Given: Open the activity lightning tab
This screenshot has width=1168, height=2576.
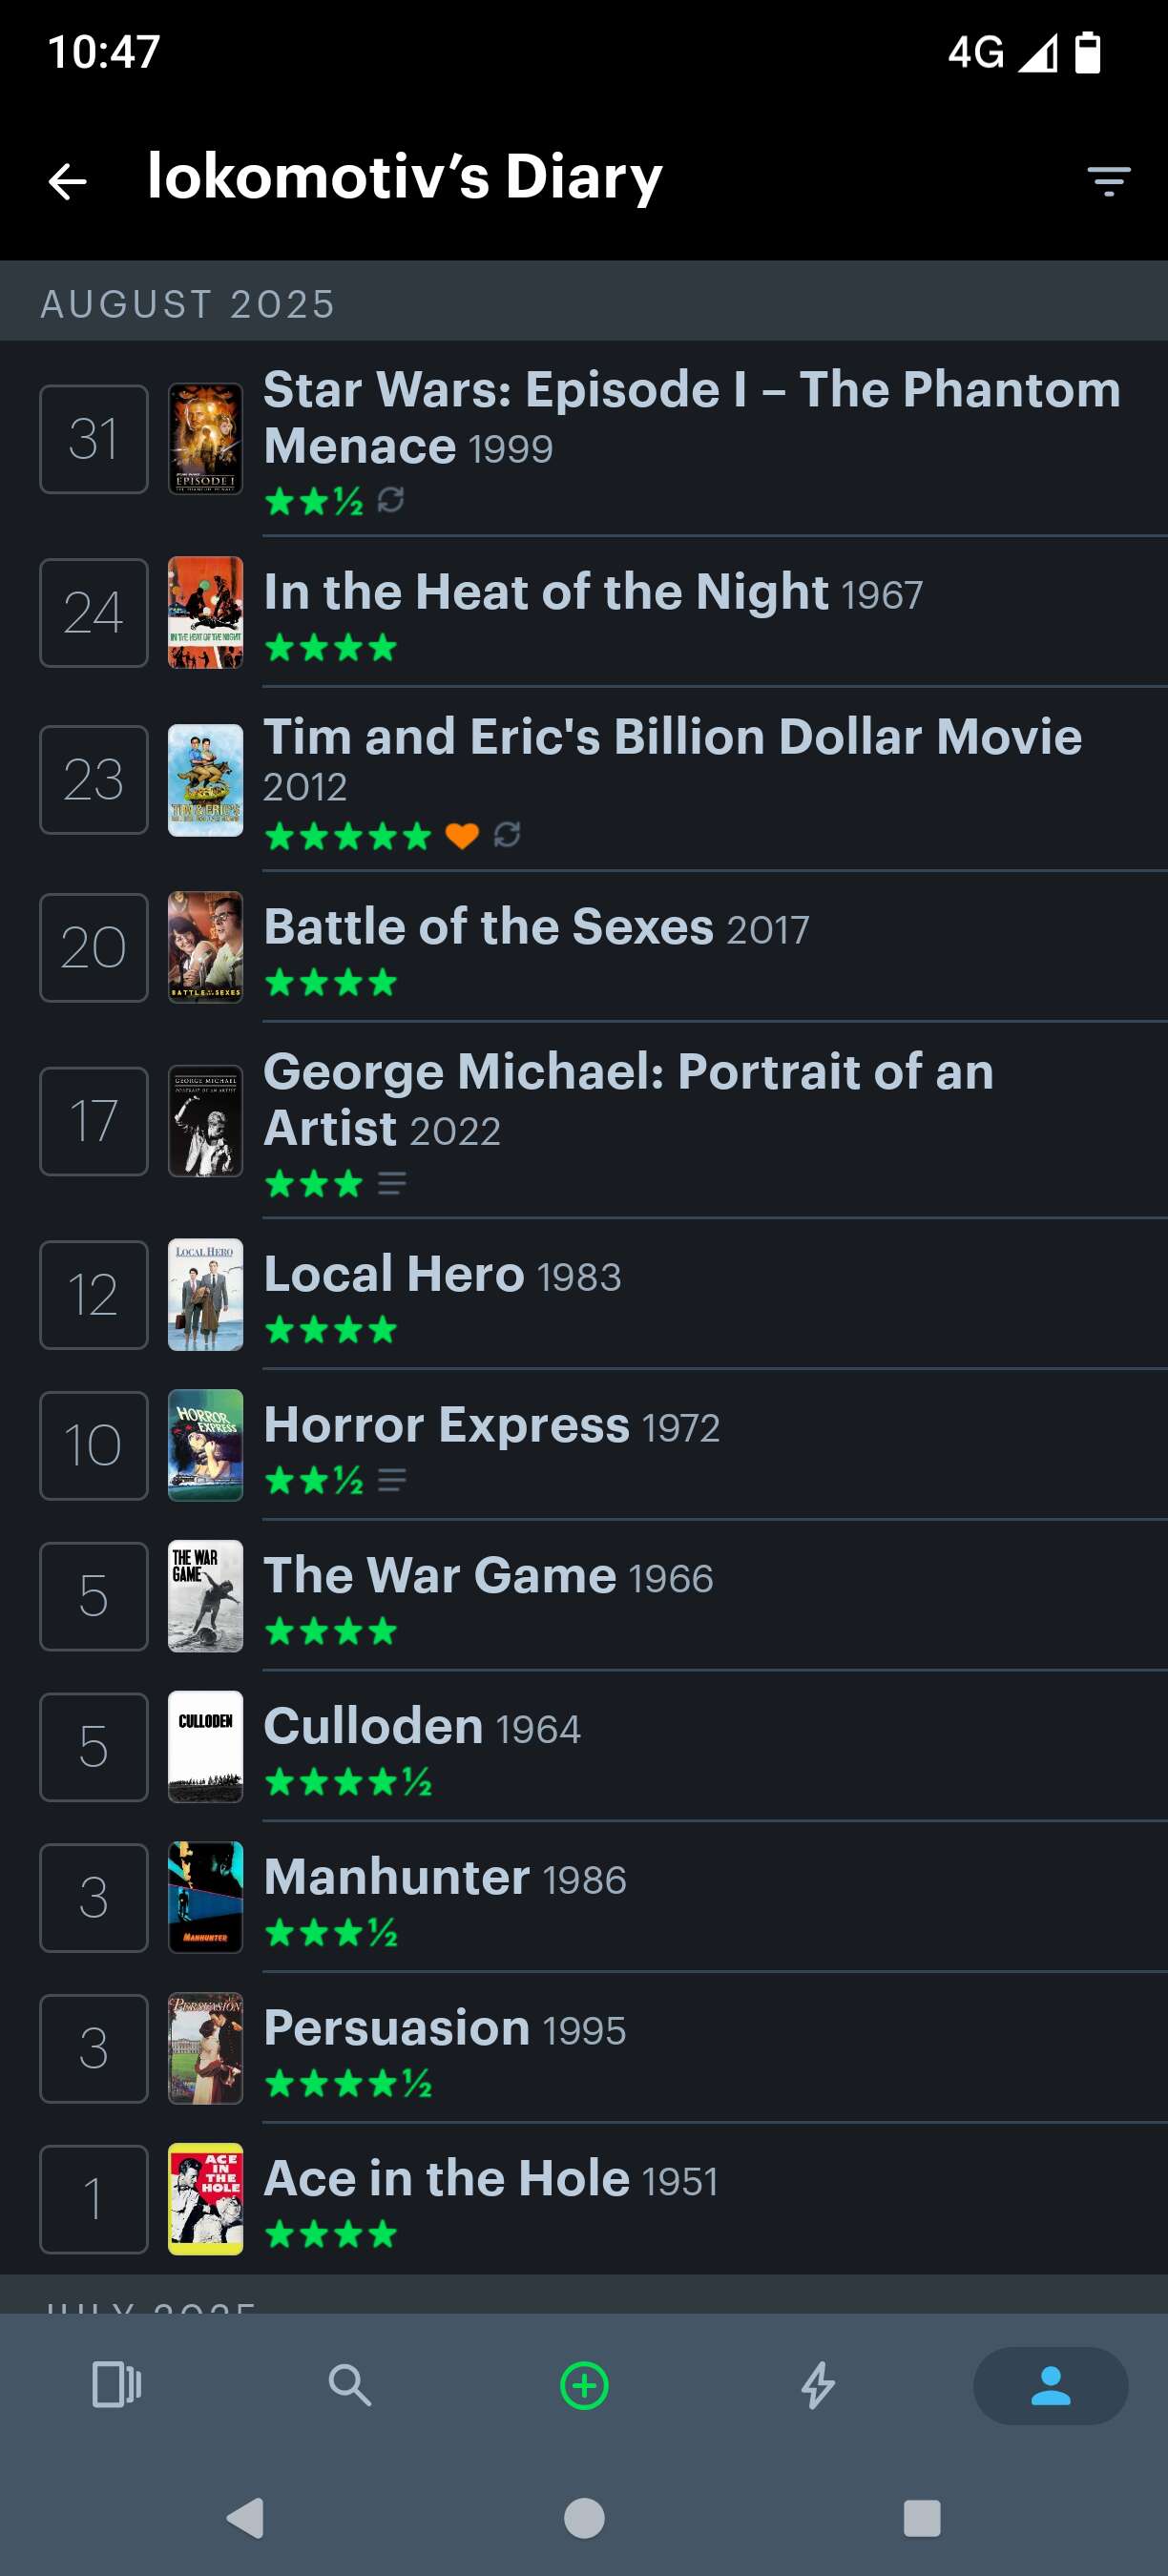Looking at the screenshot, I should (818, 2385).
